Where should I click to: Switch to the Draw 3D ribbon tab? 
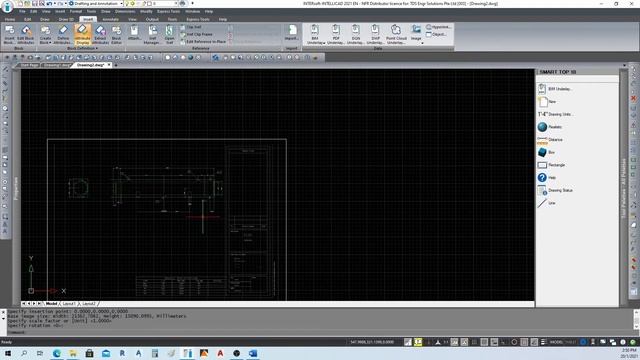coord(66,19)
